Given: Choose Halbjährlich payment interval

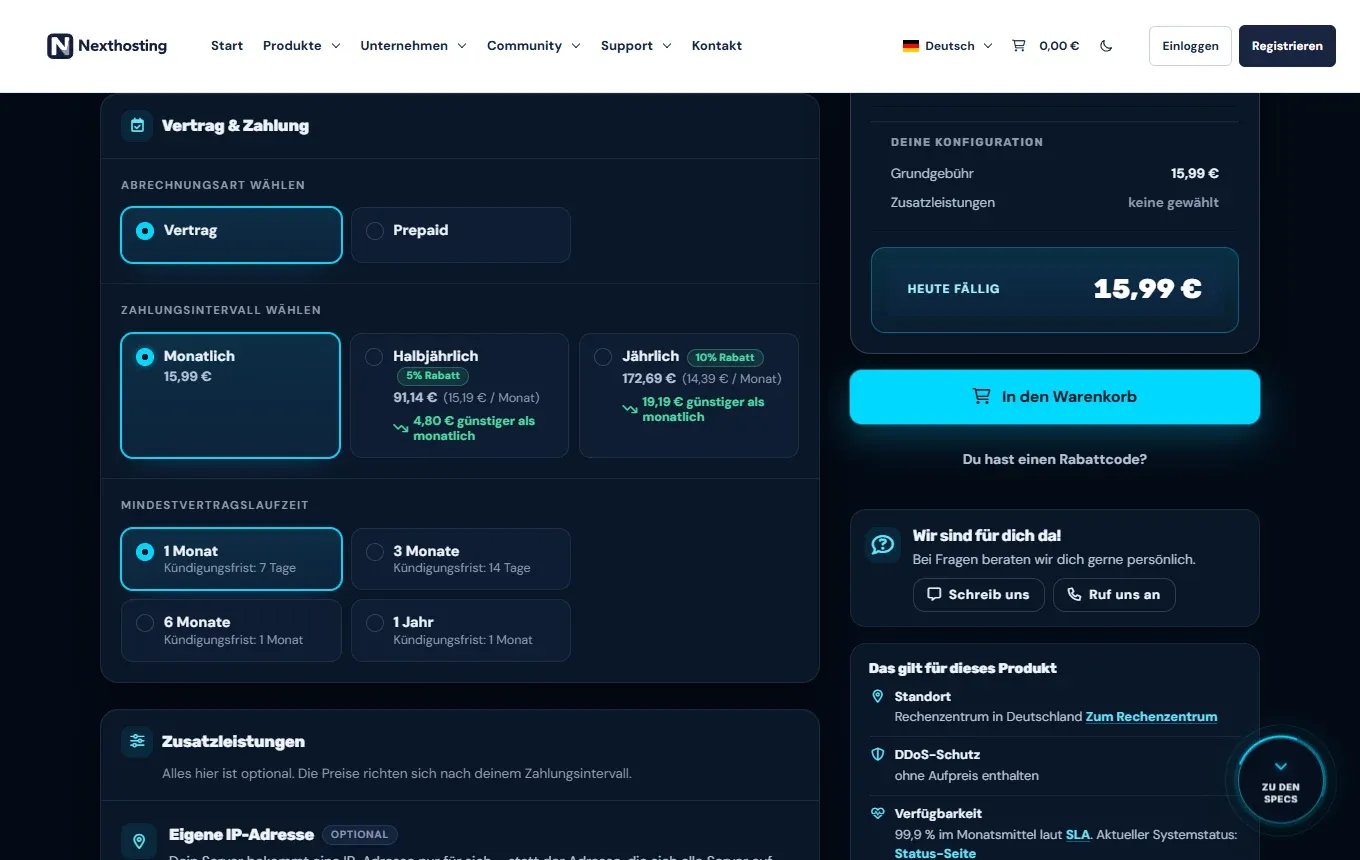Looking at the screenshot, I should pyautogui.click(x=460, y=395).
